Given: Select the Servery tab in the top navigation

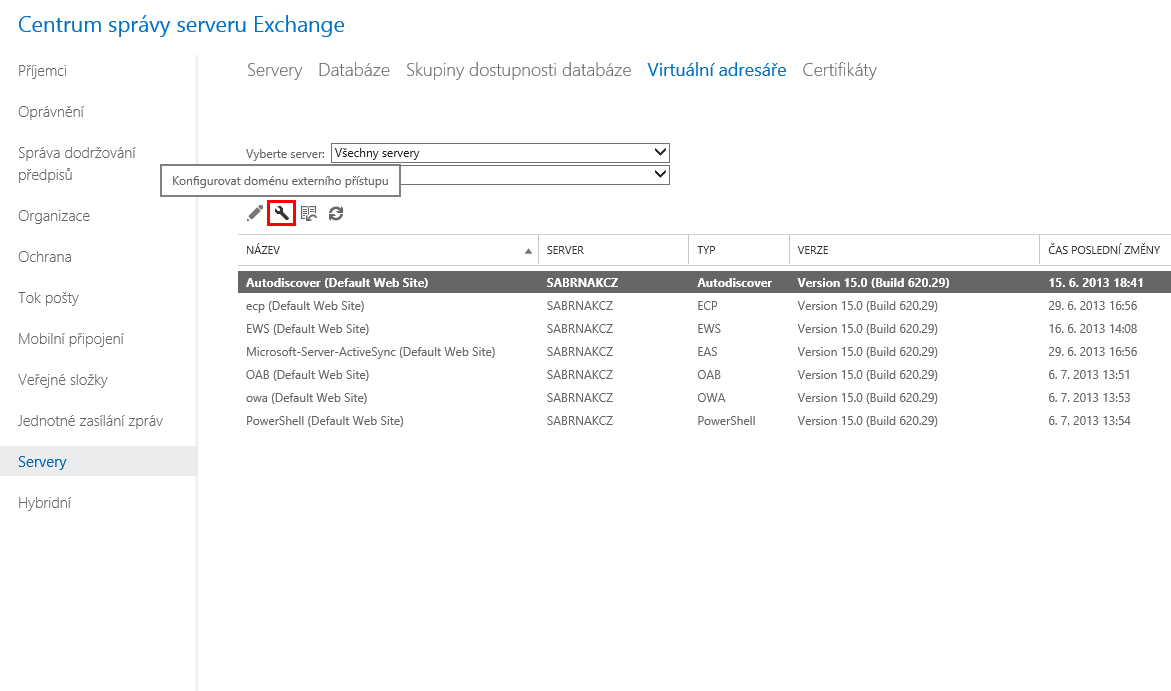Looking at the screenshot, I should click(x=274, y=70).
